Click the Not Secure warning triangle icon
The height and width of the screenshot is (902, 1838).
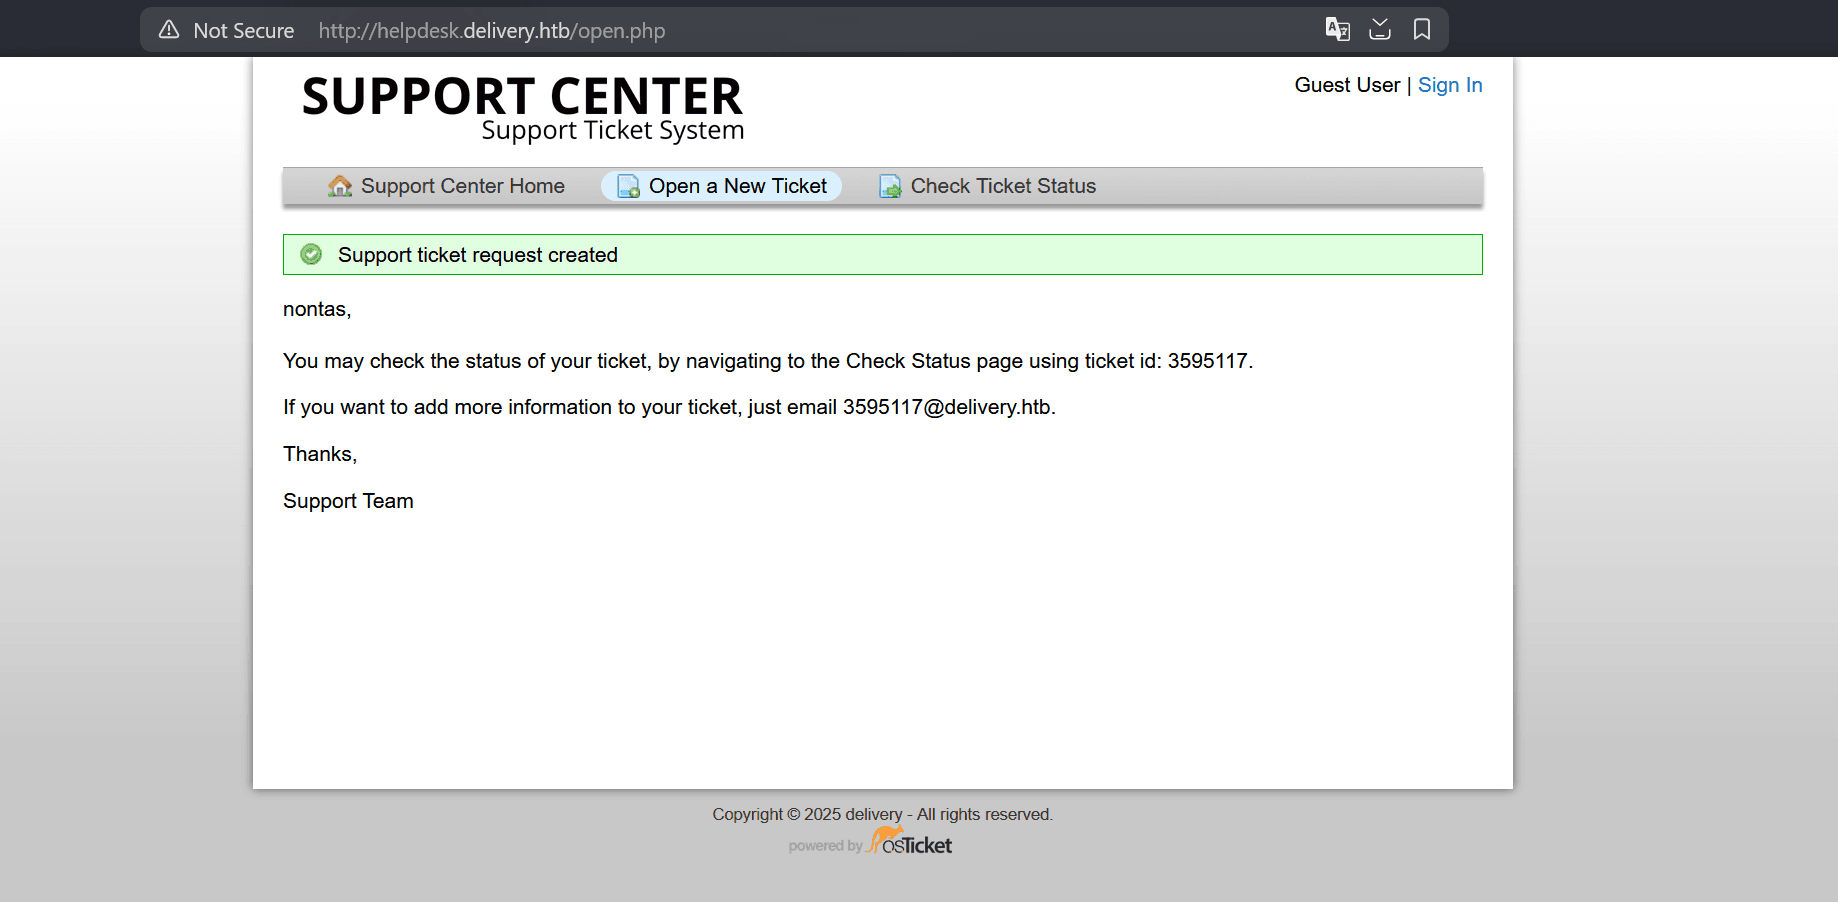click(x=169, y=30)
